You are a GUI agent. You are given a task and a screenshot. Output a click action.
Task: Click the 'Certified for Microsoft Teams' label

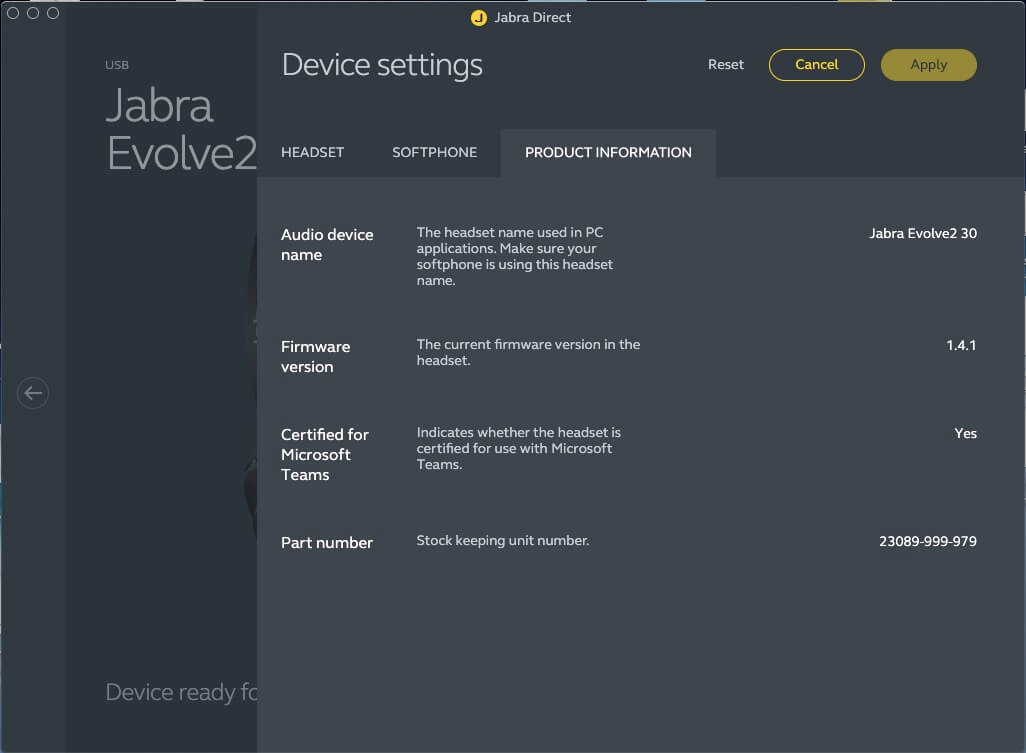[325, 455]
